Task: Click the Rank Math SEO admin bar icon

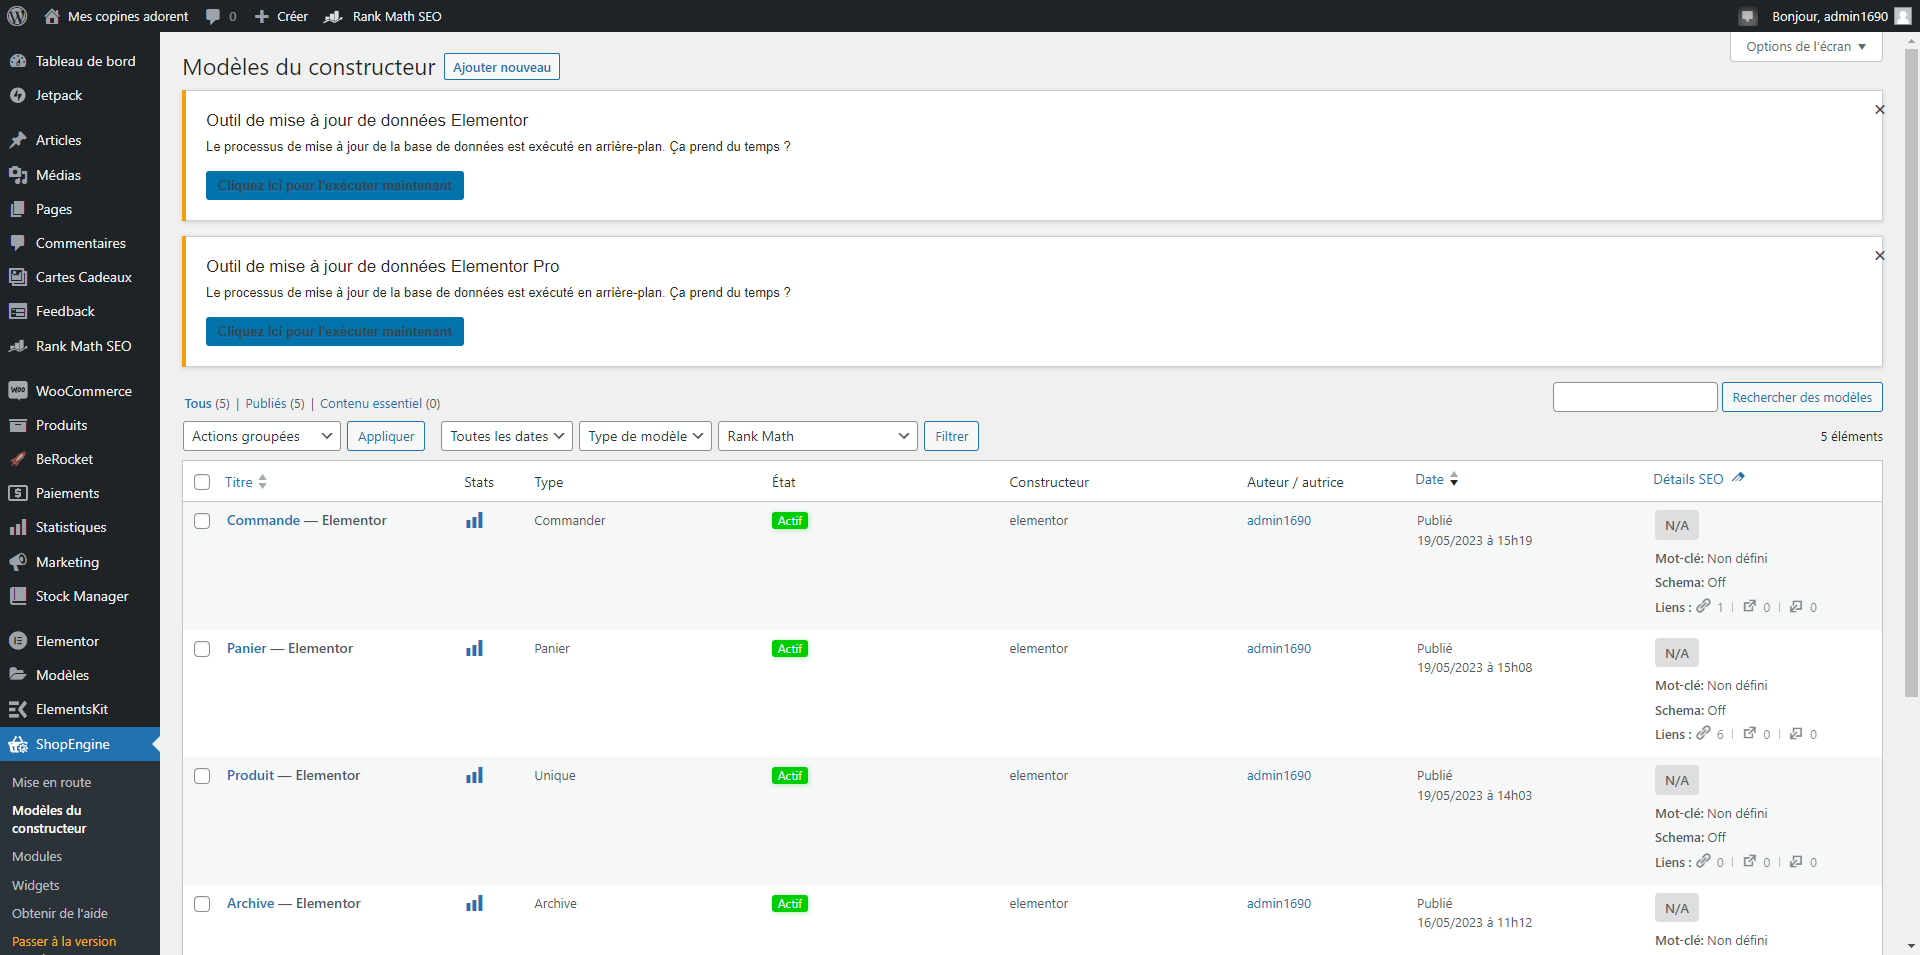Action: point(334,16)
